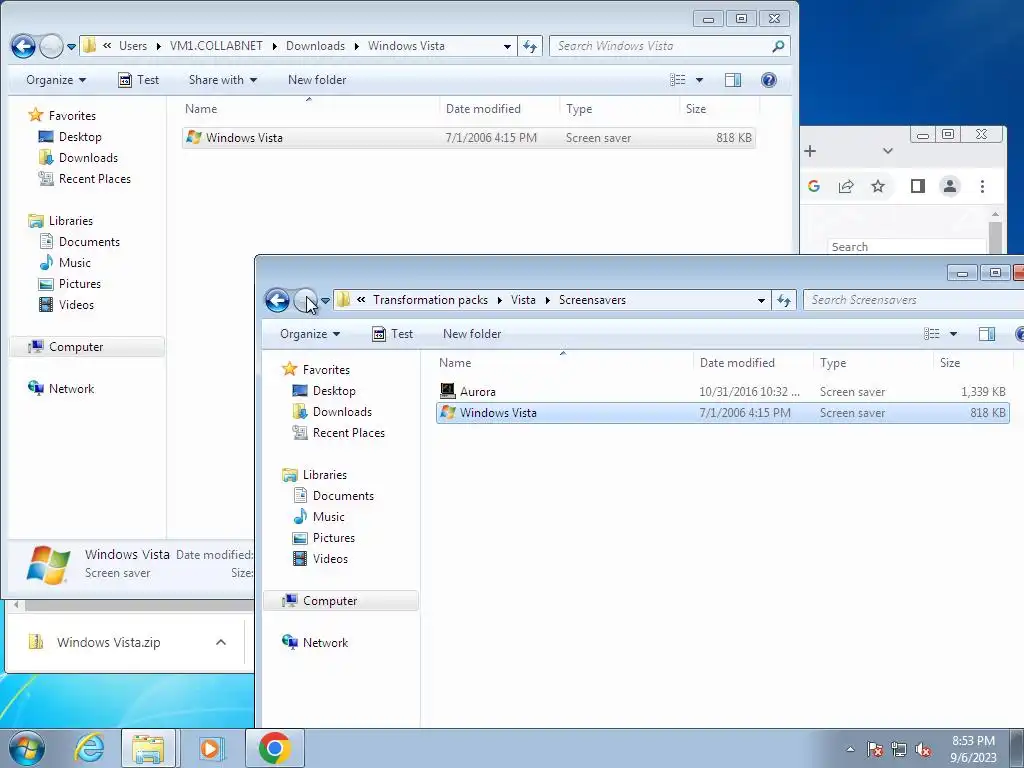The image size is (1024, 768).
Task: Open Chrome profile avatar menu
Action: (x=950, y=186)
